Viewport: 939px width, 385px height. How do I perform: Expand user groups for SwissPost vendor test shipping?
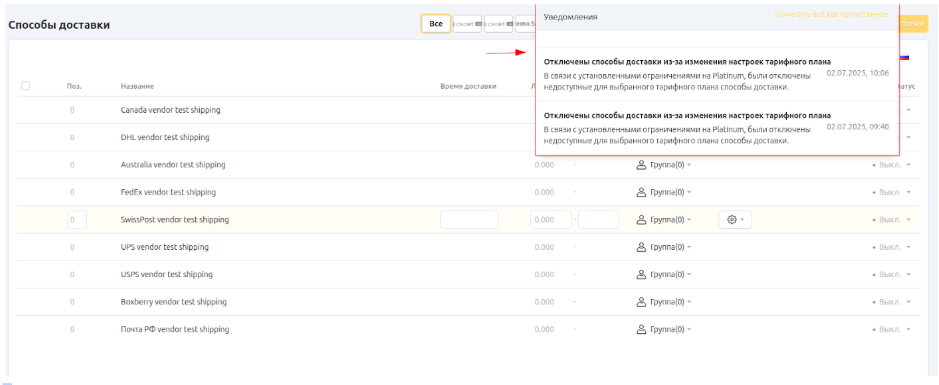coord(664,220)
